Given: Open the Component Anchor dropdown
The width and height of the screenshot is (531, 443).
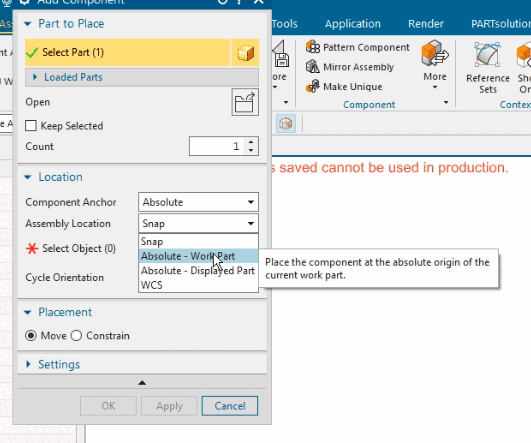Looking at the screenshot, I should click(x=198, y=202).
